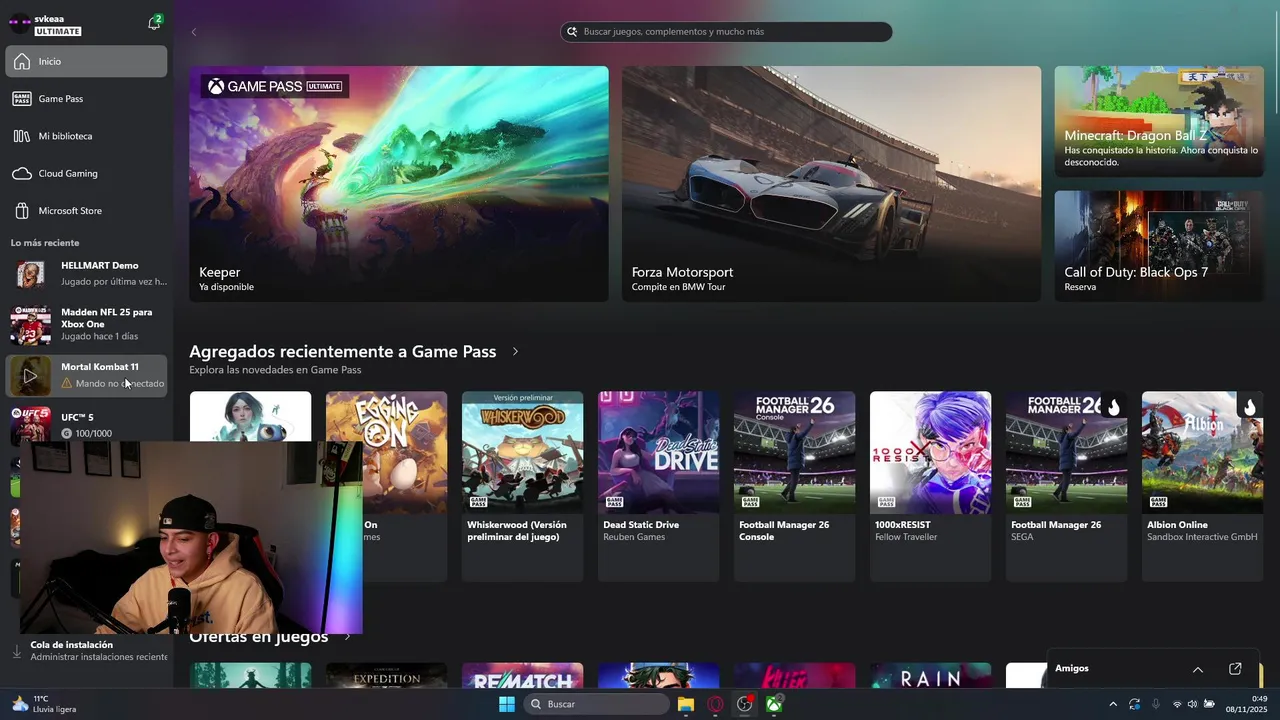Expand Agregados recientemente a Game Pass chevron

(x=515, y=352)
